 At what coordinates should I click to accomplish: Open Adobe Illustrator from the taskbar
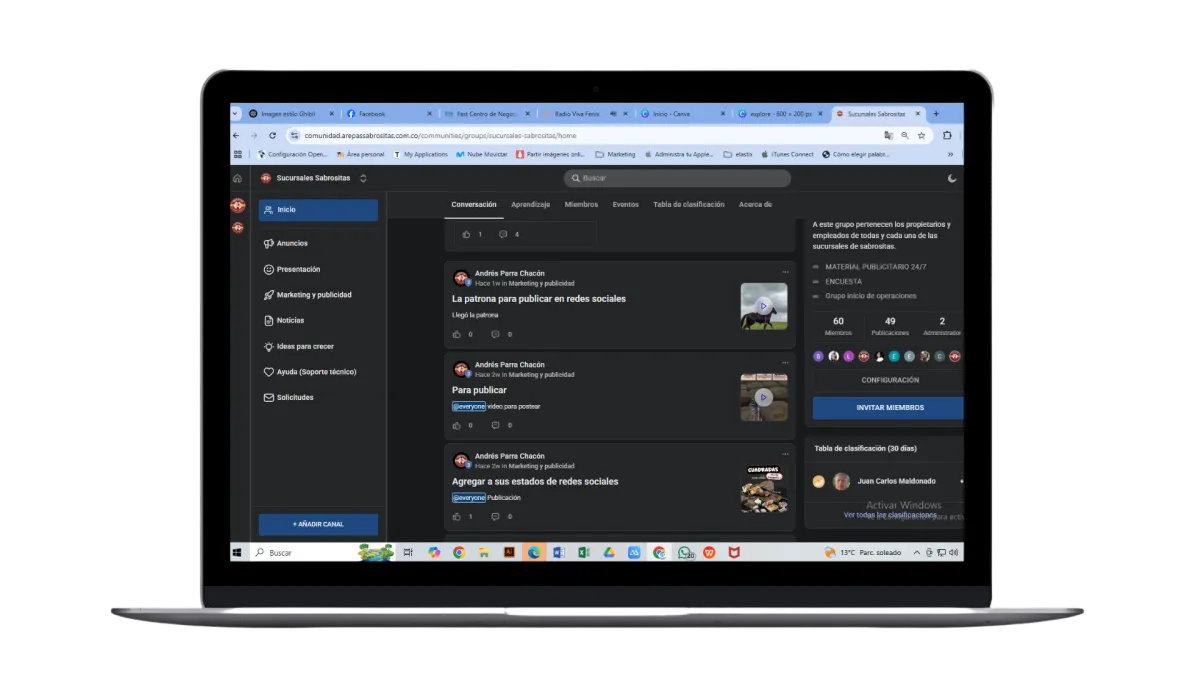coord(508,552)
